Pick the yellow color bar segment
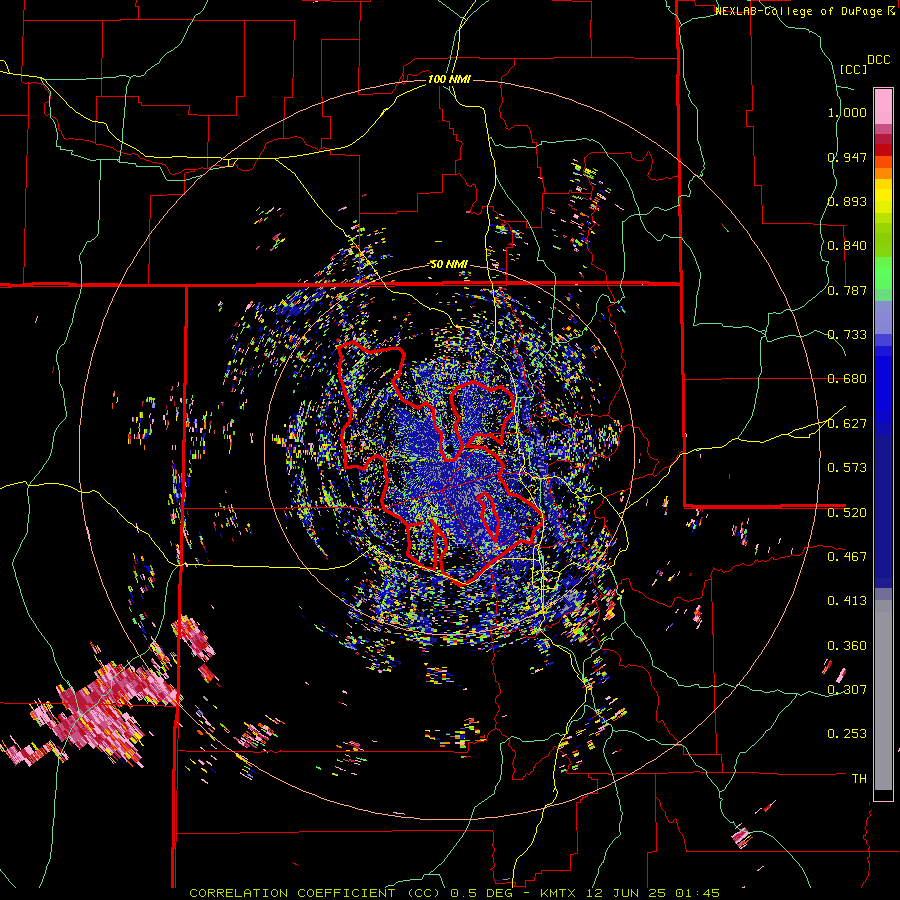 tap(883, 197)
